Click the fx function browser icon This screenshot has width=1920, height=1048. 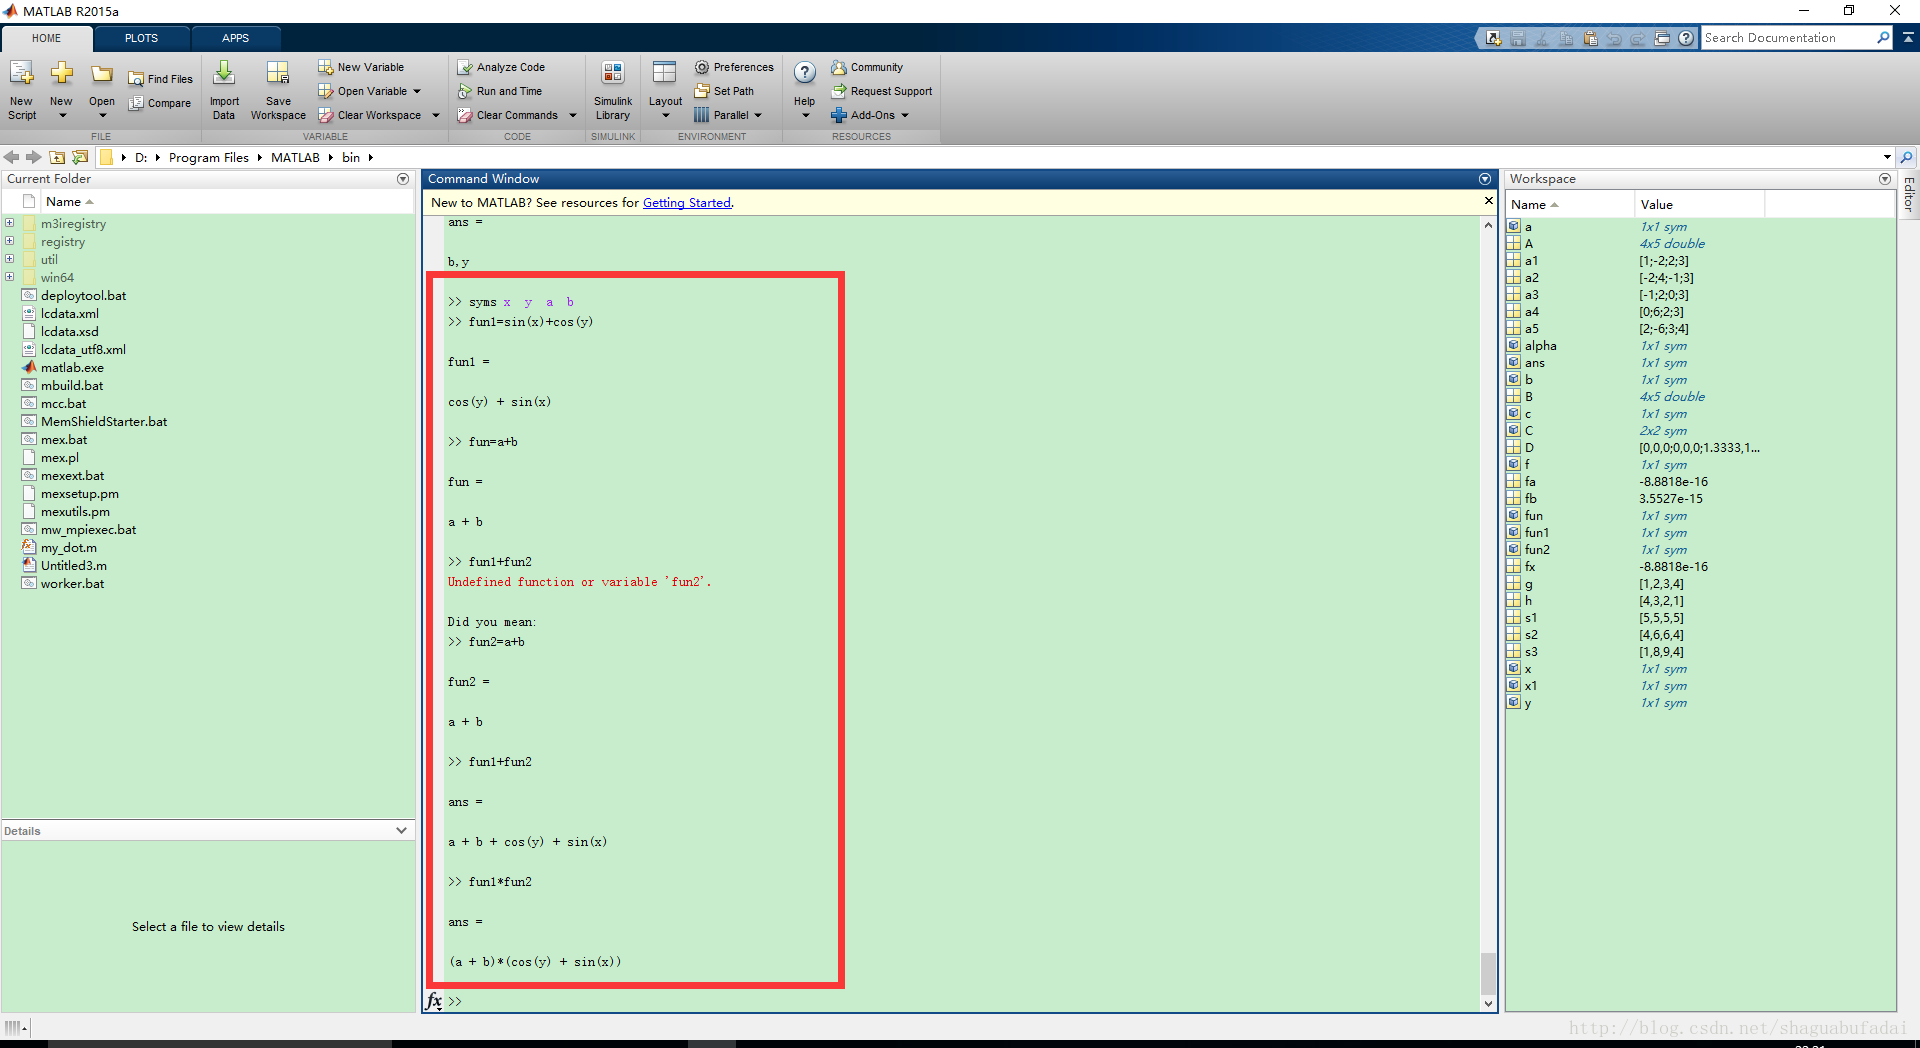pos(434,1001)
